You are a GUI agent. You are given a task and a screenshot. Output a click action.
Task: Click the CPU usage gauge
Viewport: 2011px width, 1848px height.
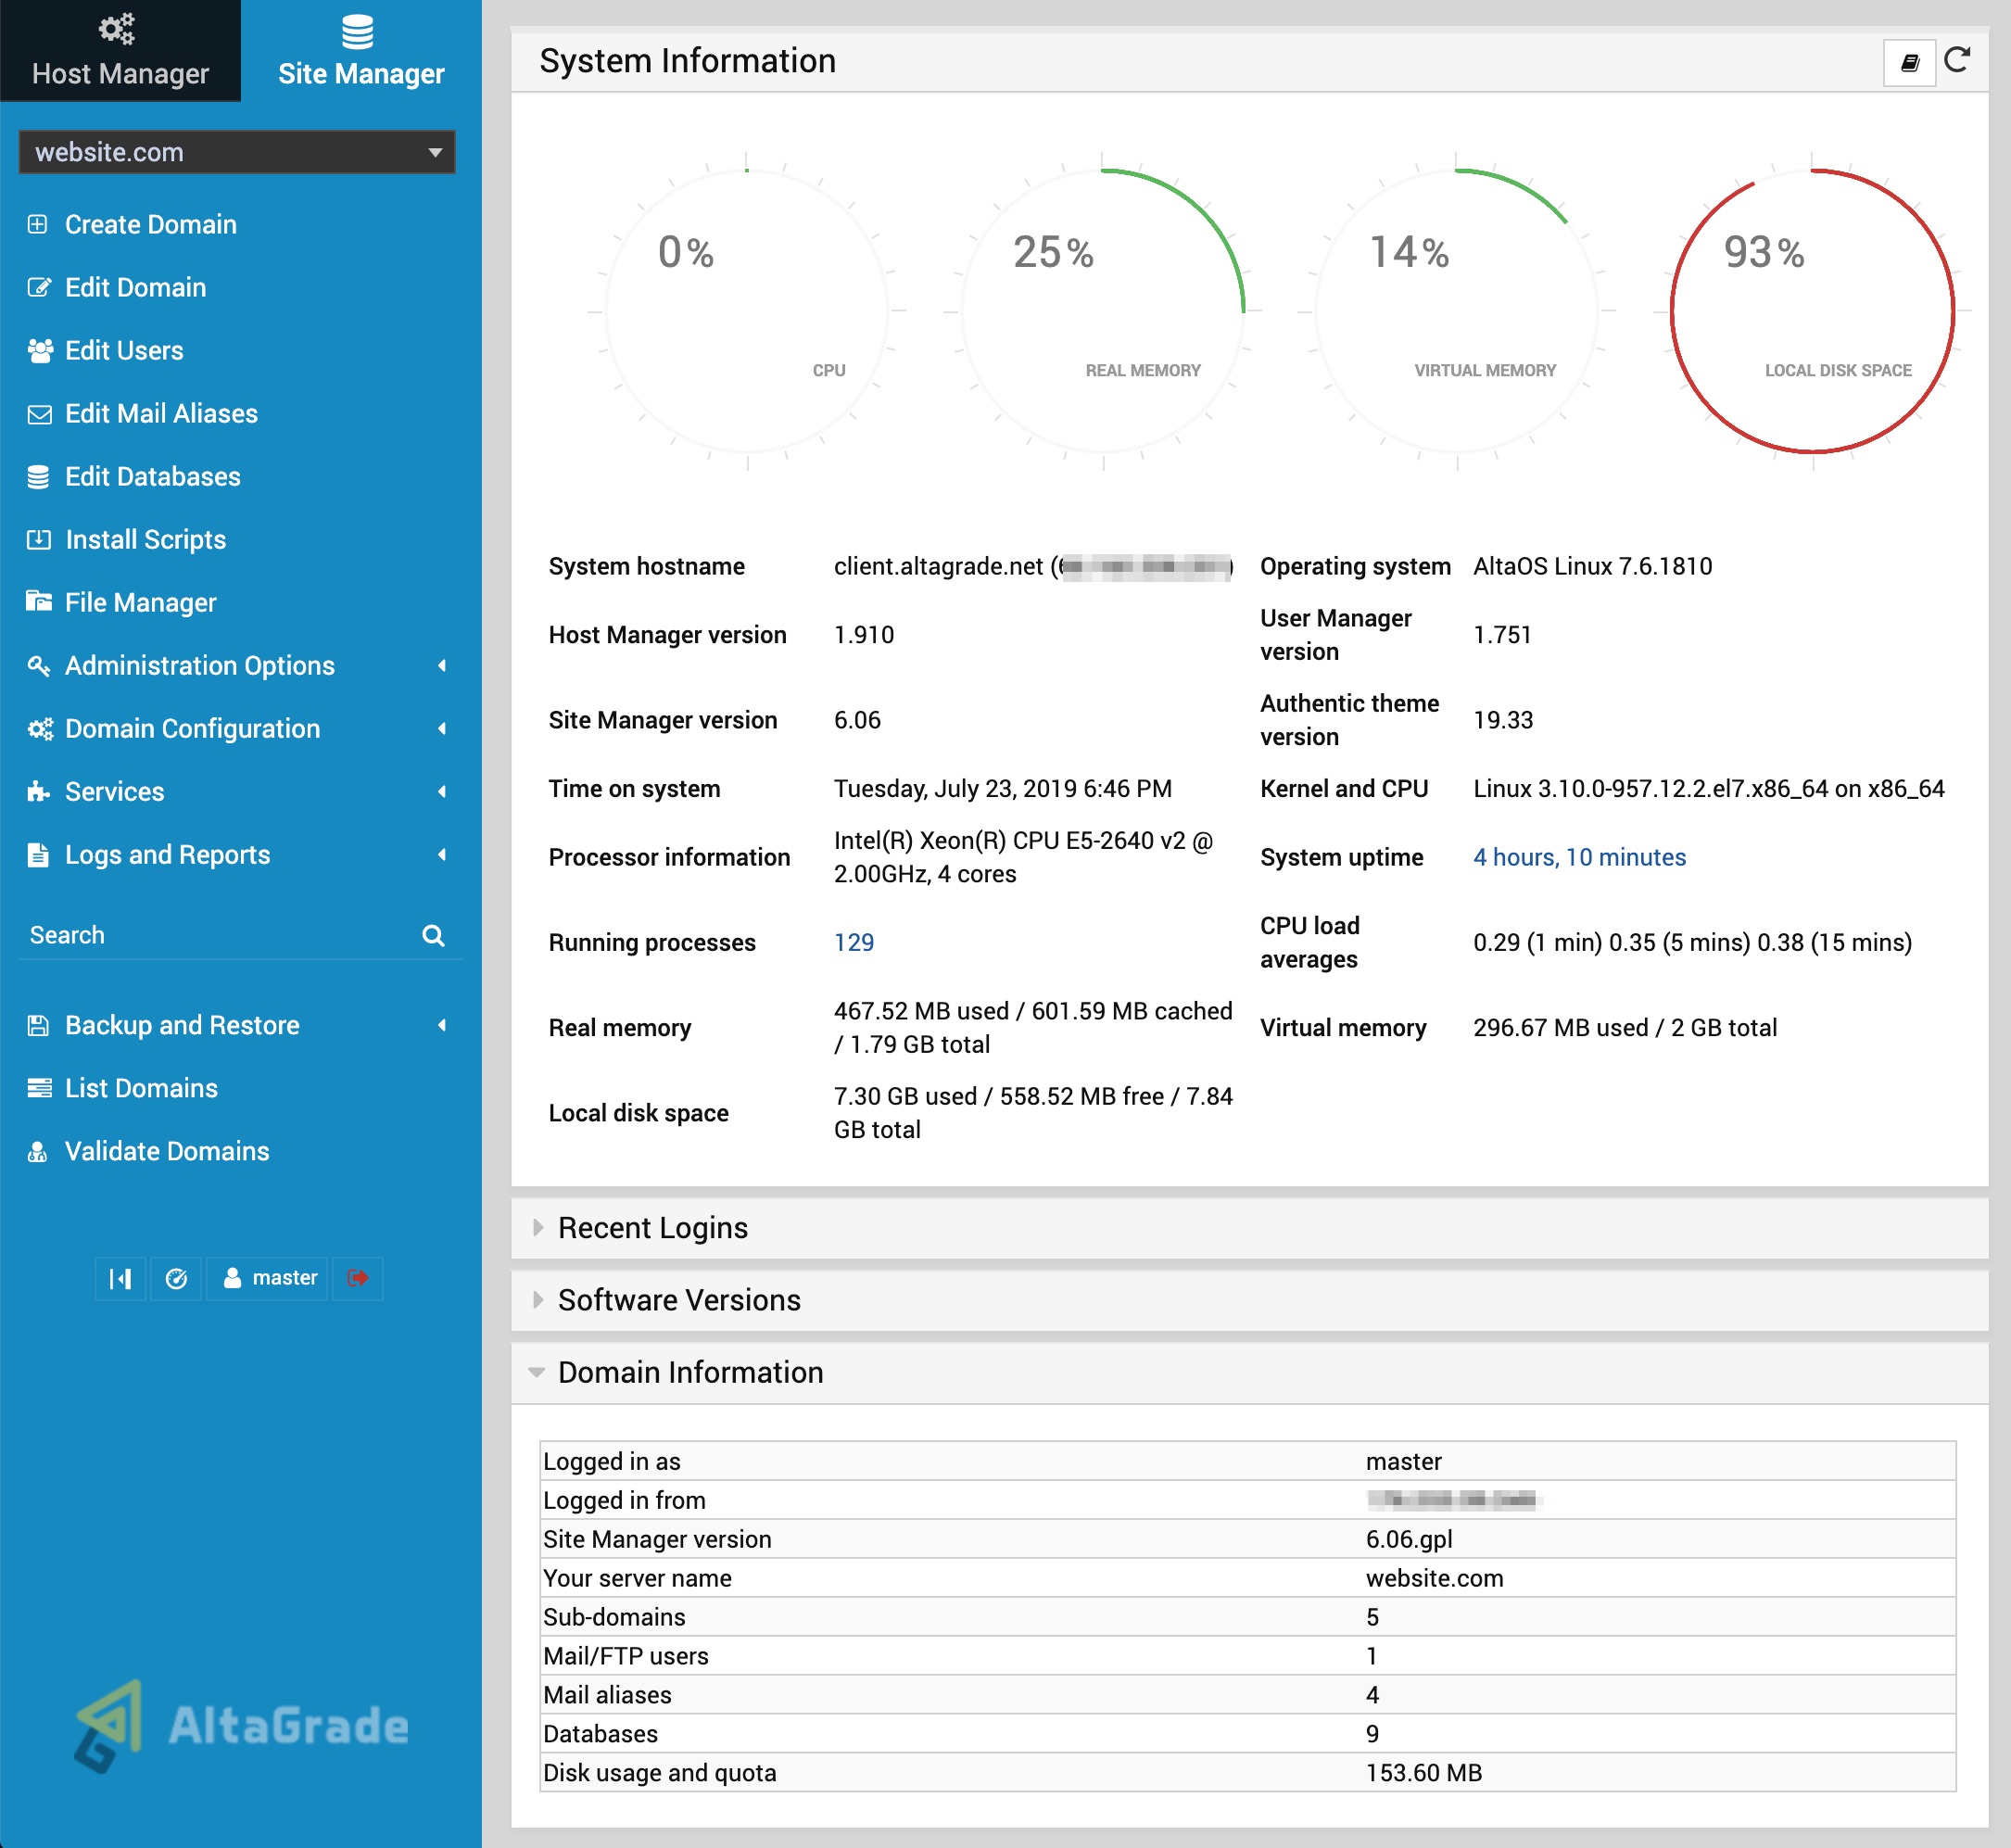[747, 311]
